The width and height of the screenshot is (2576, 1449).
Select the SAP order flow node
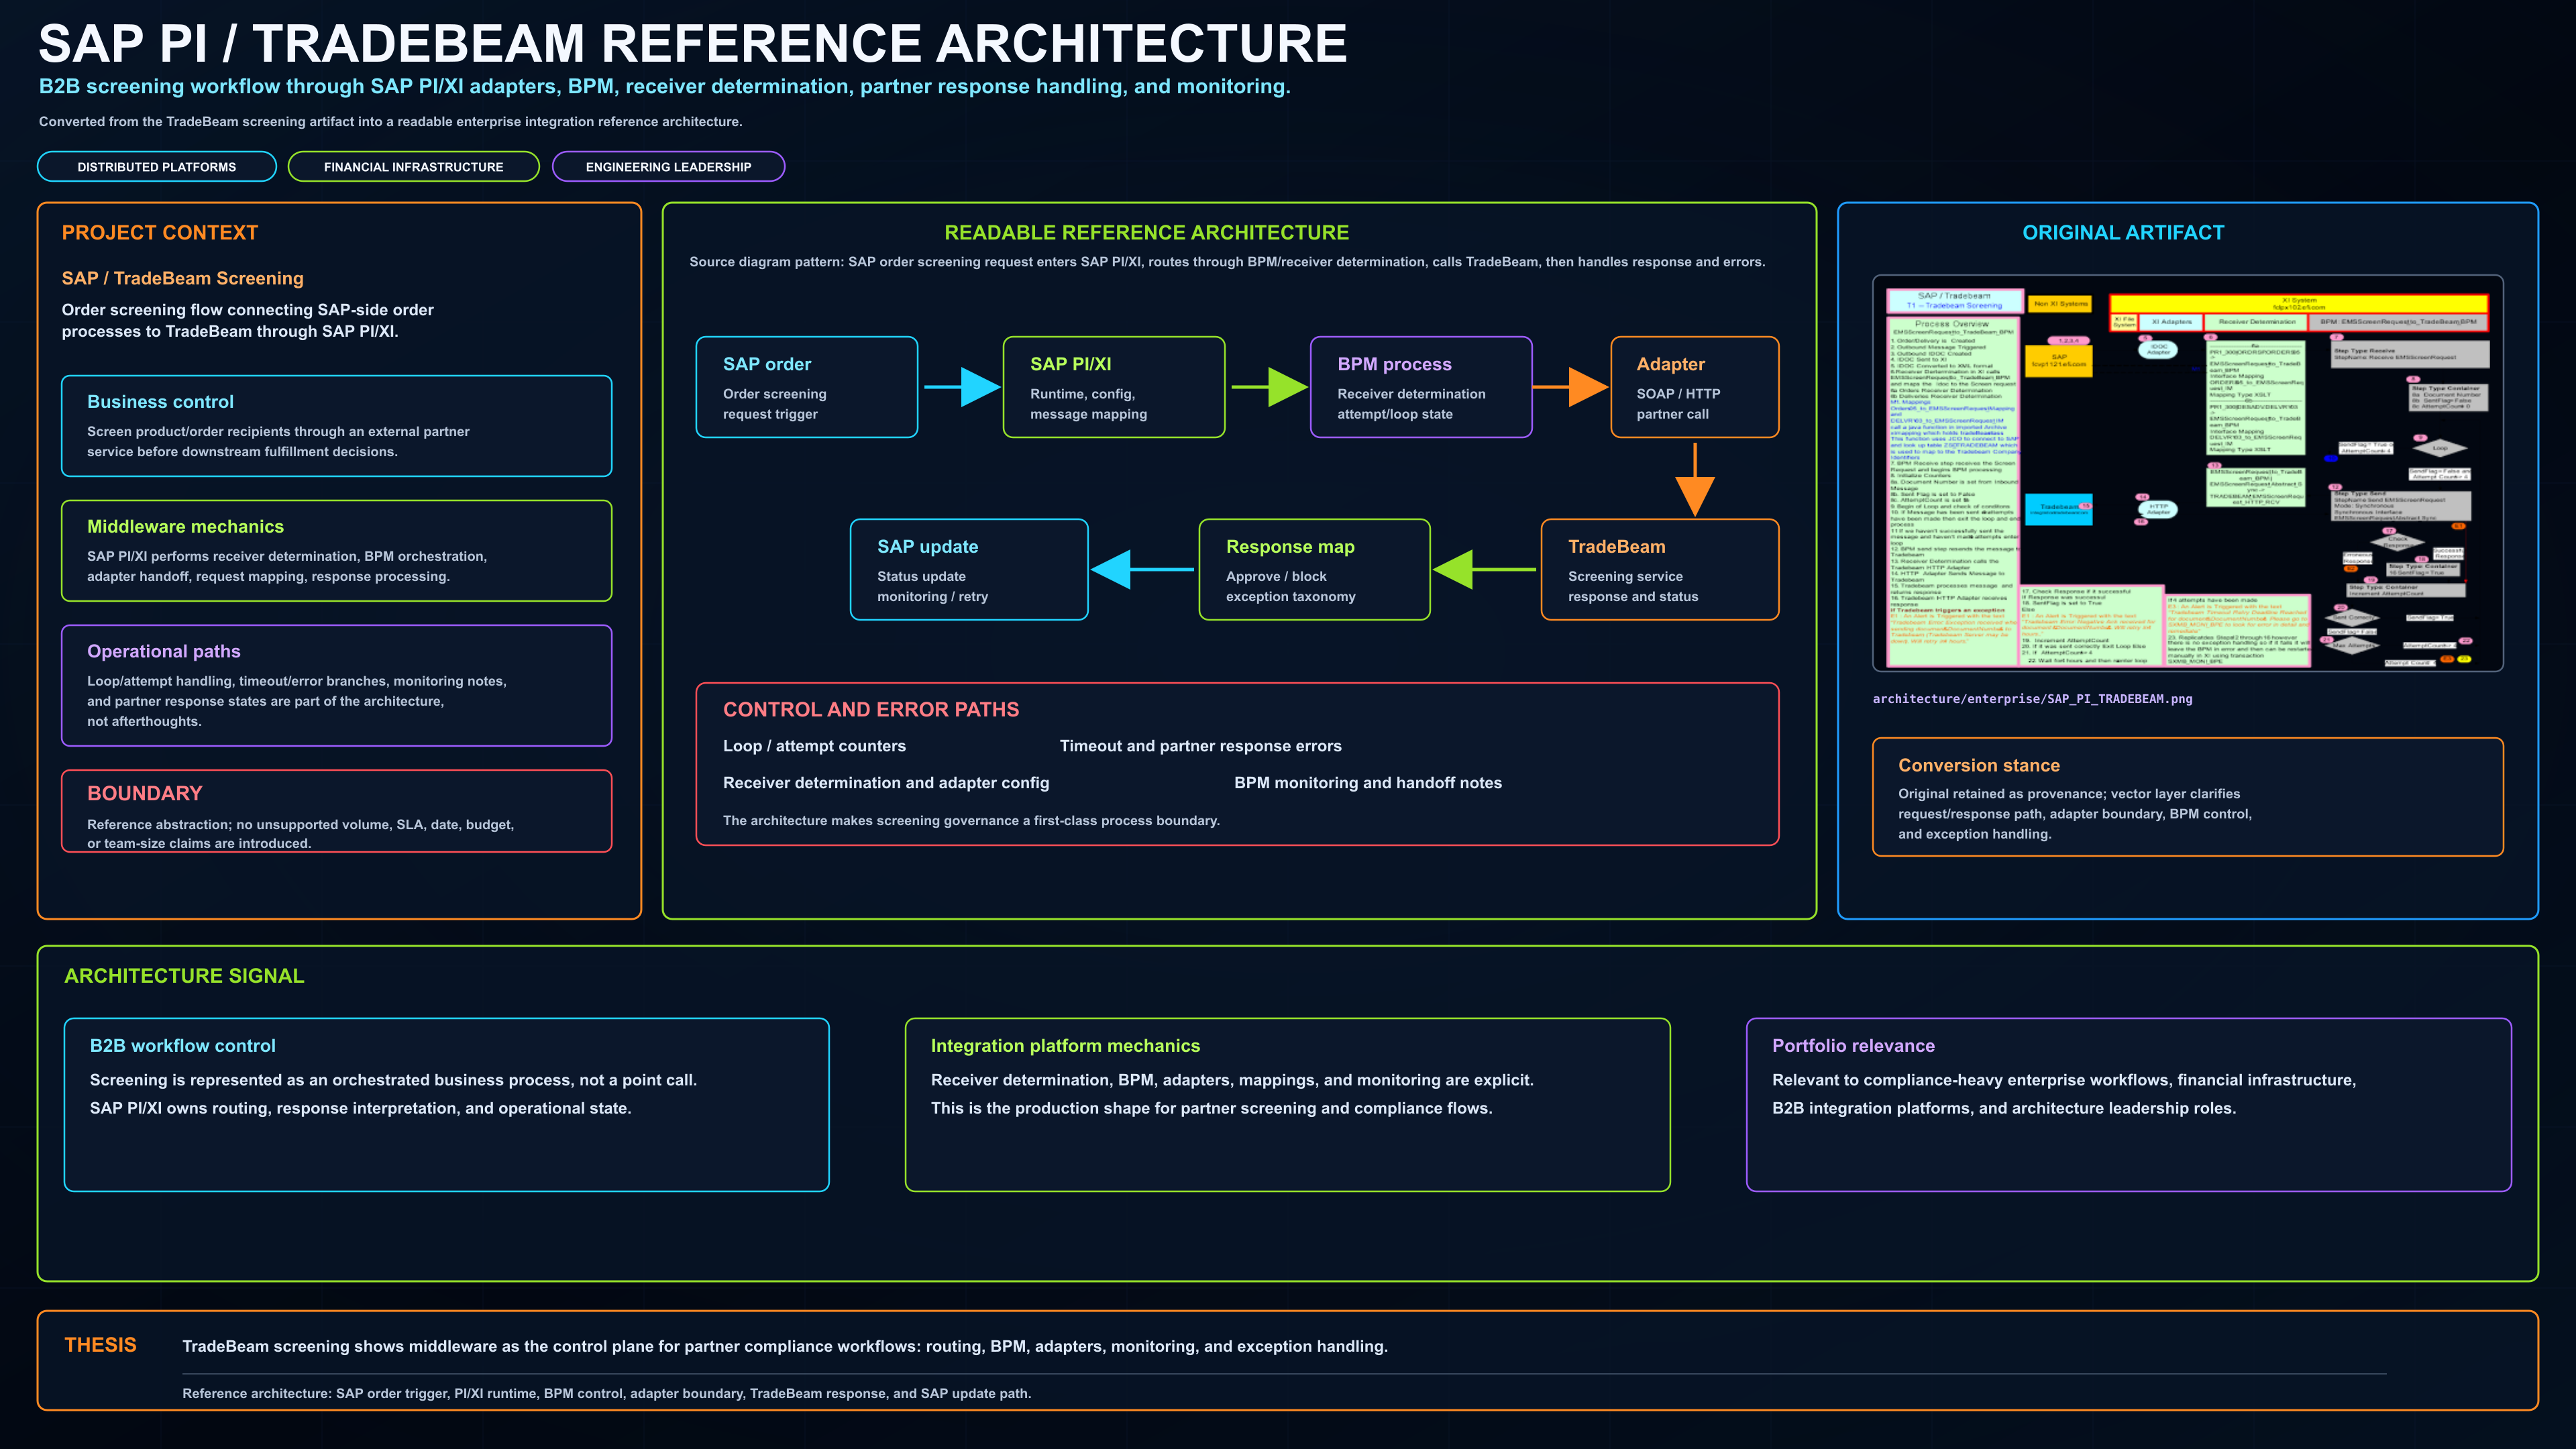(x=806, y=387)
